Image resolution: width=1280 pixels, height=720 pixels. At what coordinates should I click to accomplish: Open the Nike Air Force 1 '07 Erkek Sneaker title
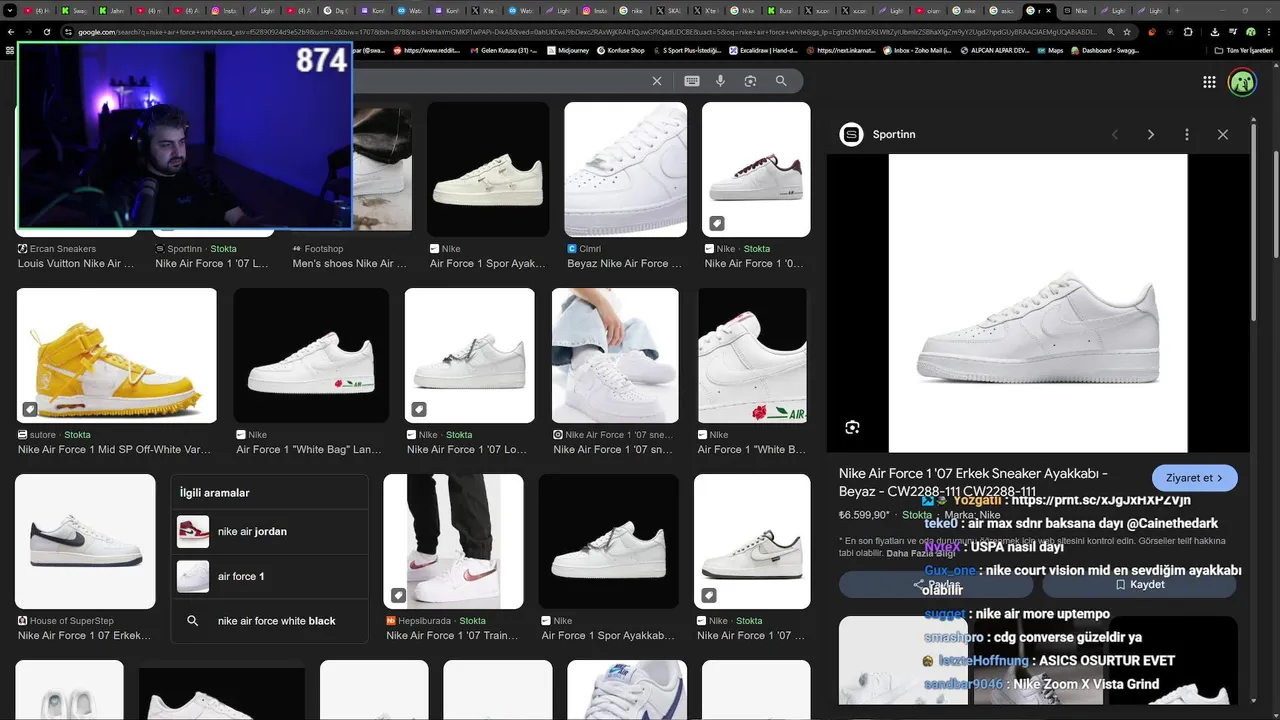[x=974, y=482]
